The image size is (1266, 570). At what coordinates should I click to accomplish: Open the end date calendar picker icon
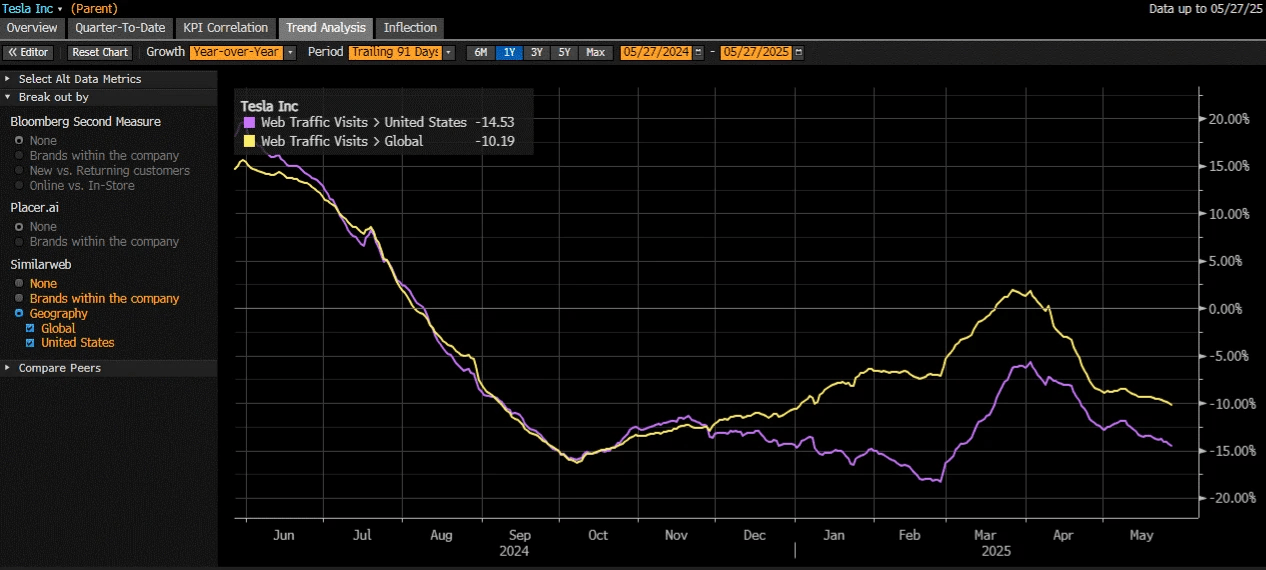point(798,52)
